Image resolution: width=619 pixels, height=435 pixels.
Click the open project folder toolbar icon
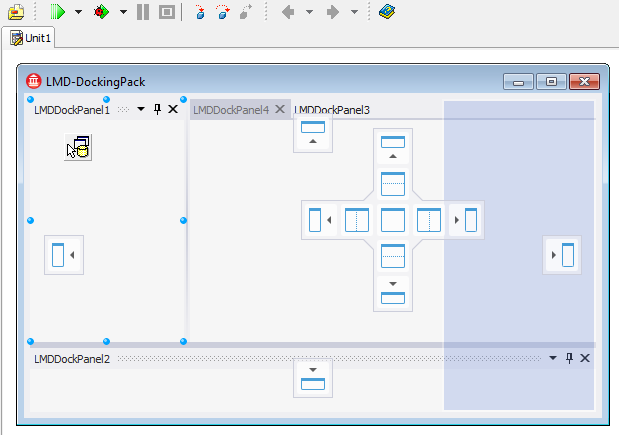16,12
